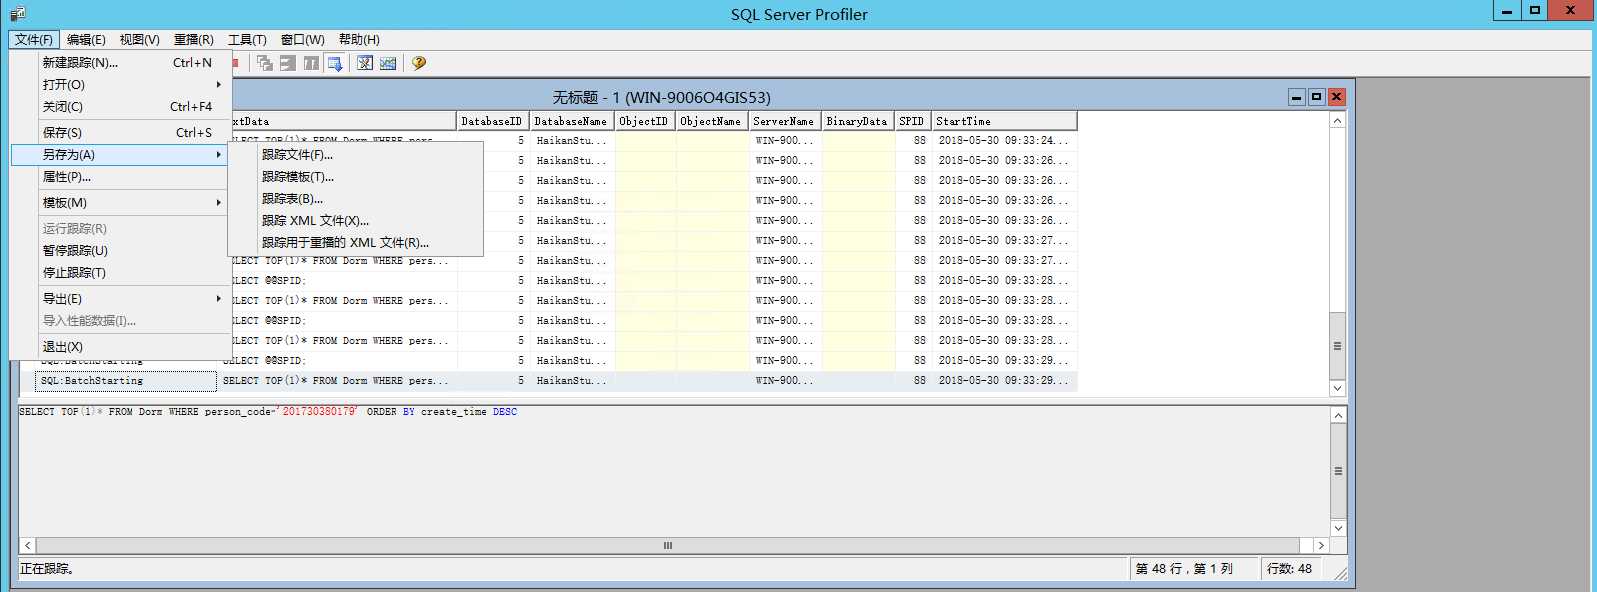The height and width of the screenshot is (592, 1597).
Task: Click the SPID column header
Action: click(912, 121)
